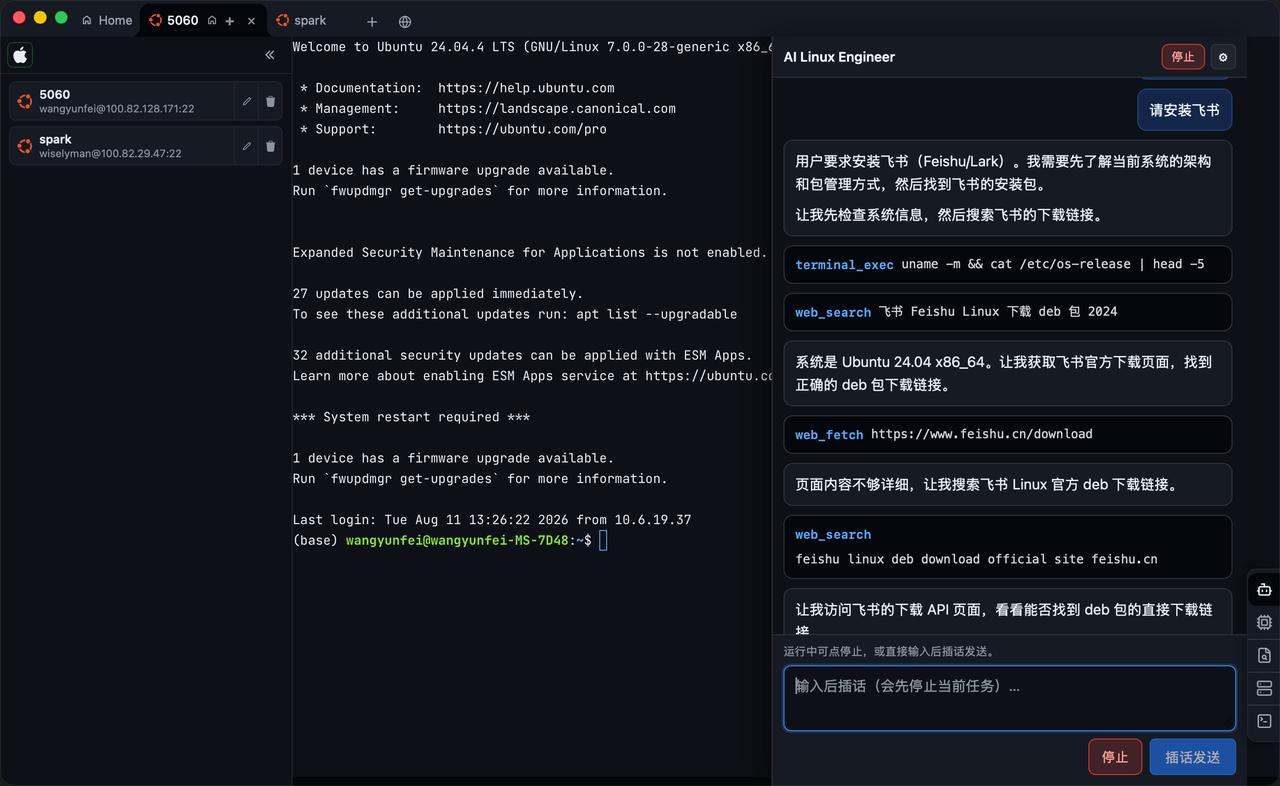Click the AI Linux Engineer panel title
The height and width of the screenshot is (786, 1280).
pos(839,57)
